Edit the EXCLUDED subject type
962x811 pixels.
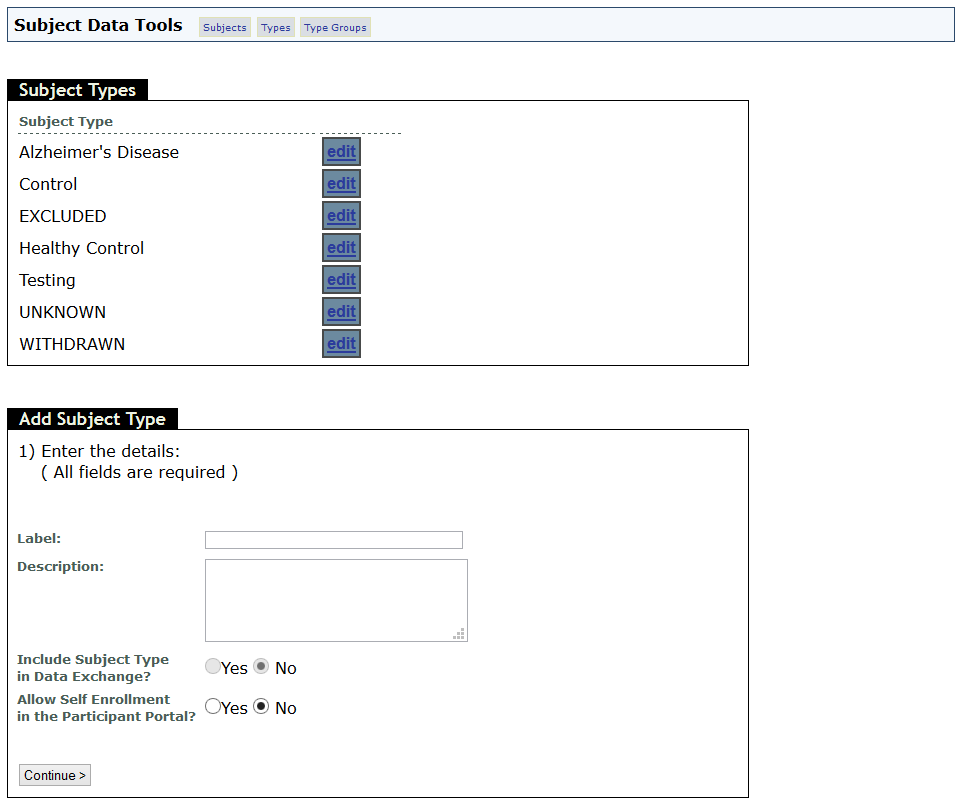click(341, 215)
